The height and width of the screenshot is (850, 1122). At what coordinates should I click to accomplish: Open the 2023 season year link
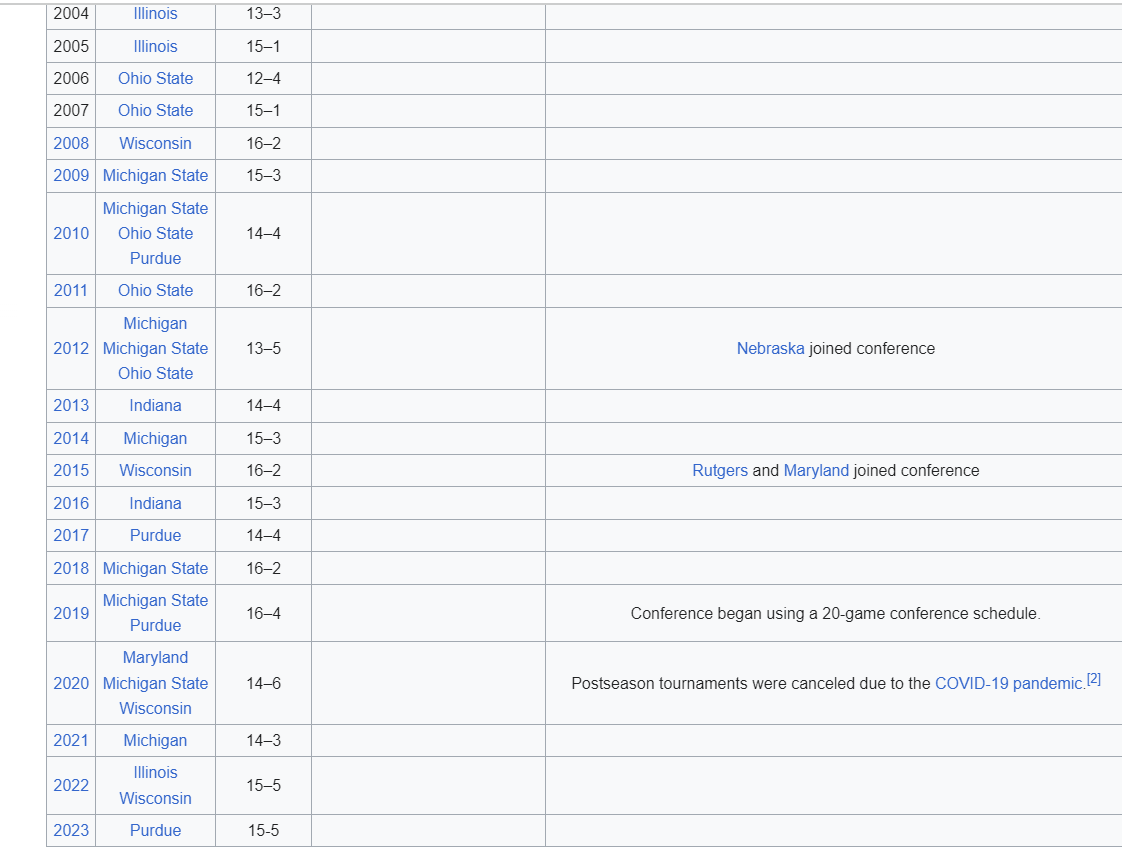pyautogui.click(x=71, y=831)
